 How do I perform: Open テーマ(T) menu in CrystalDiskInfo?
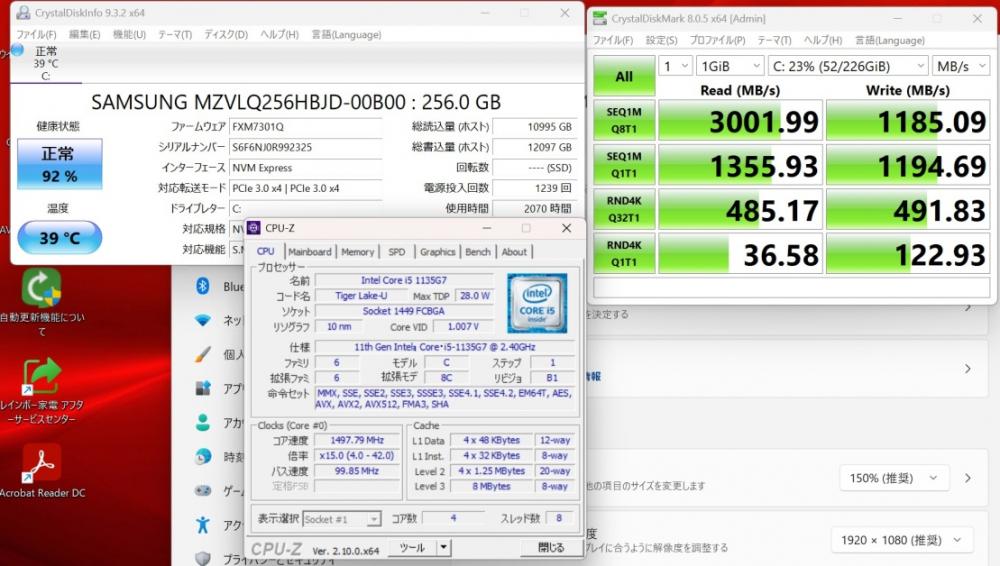[x=175, y=34]
